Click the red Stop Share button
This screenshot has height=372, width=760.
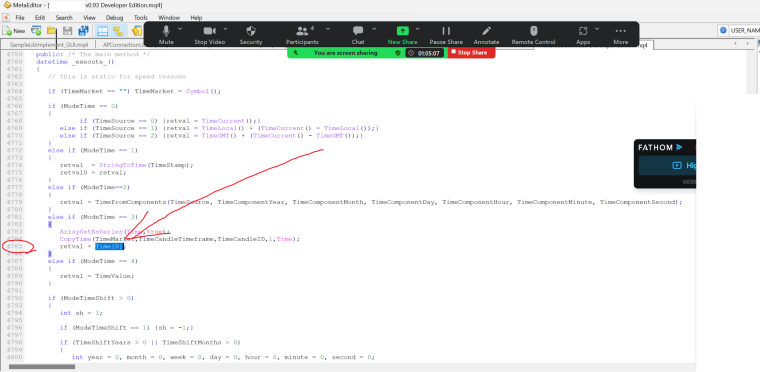tap(471, 52)
